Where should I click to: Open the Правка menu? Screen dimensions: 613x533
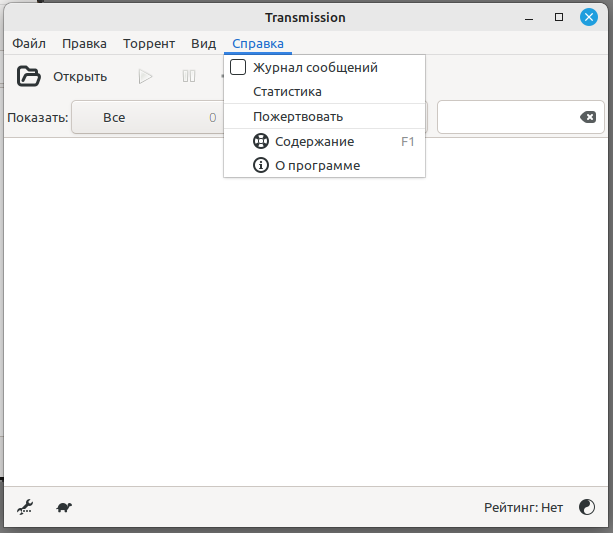(84, 43)
